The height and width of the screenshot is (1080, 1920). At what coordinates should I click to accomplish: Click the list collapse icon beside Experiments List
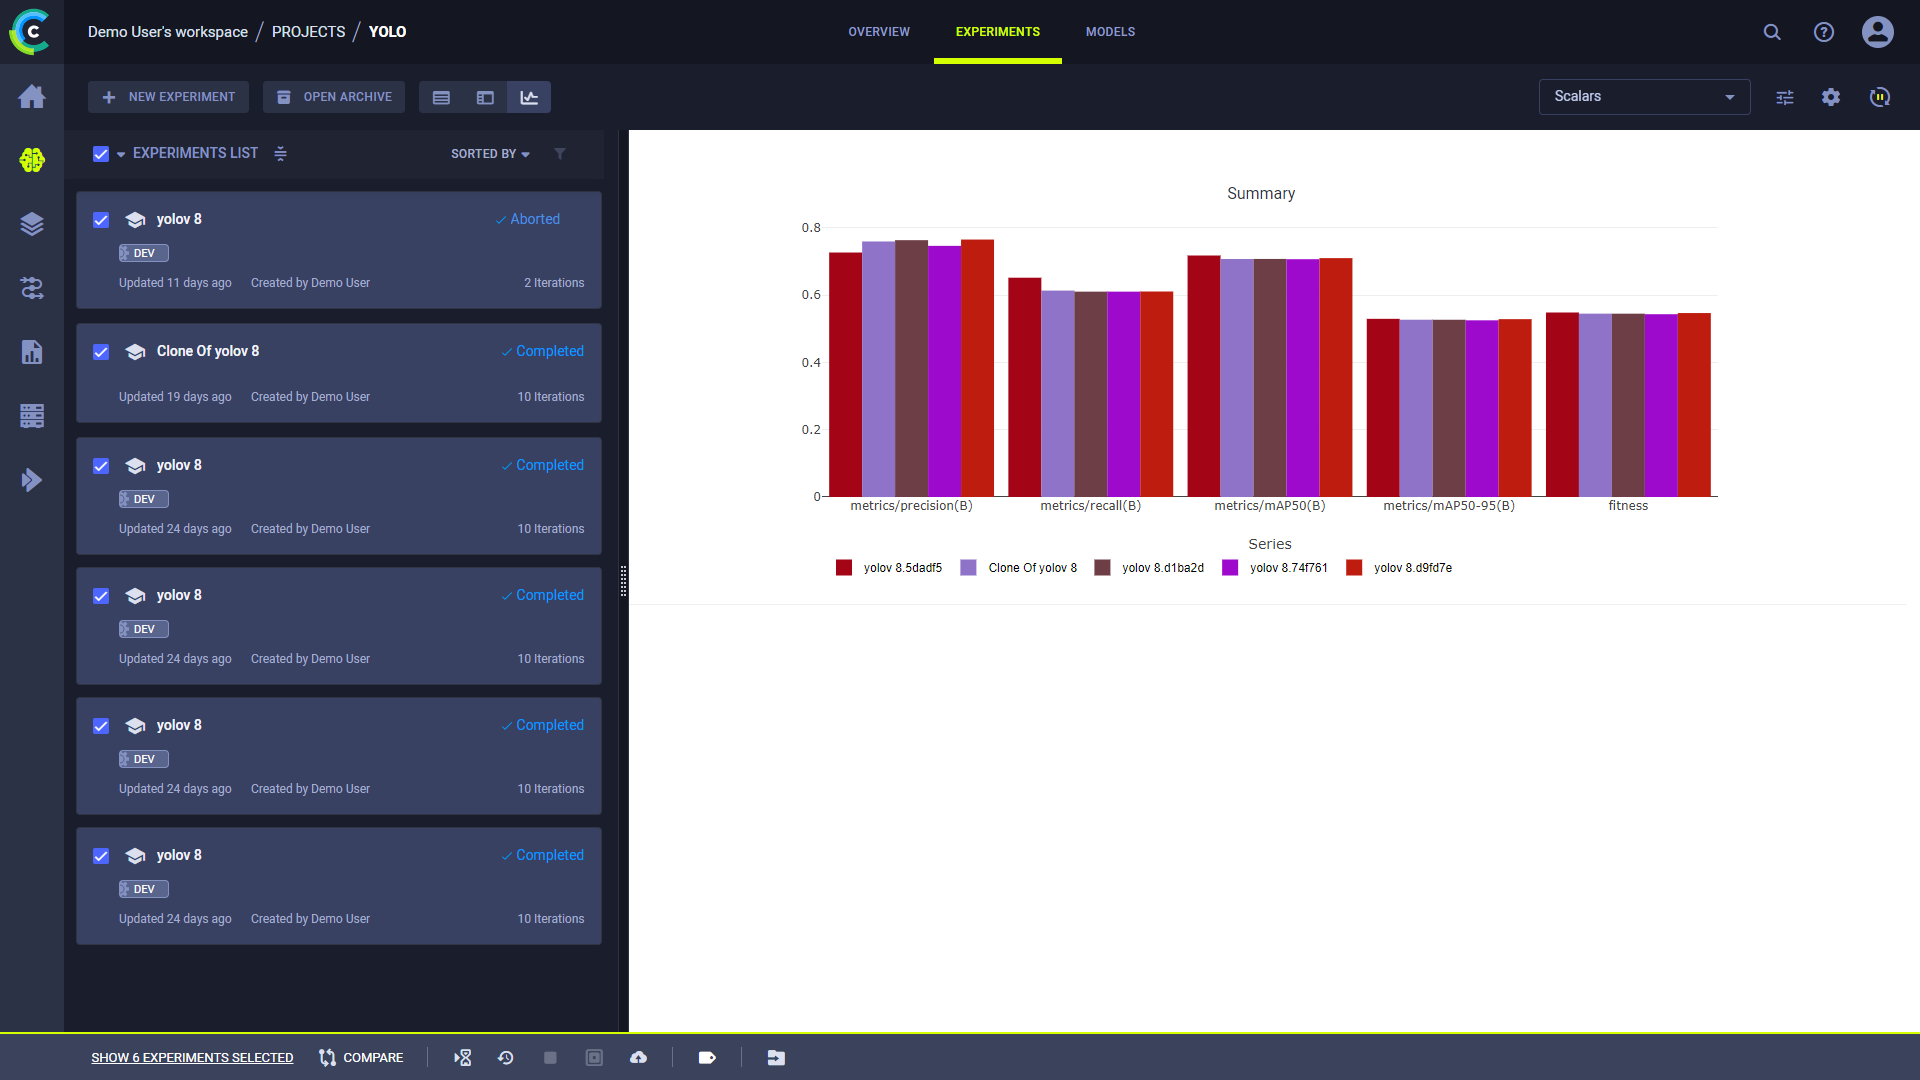click(x=281, y=153)
